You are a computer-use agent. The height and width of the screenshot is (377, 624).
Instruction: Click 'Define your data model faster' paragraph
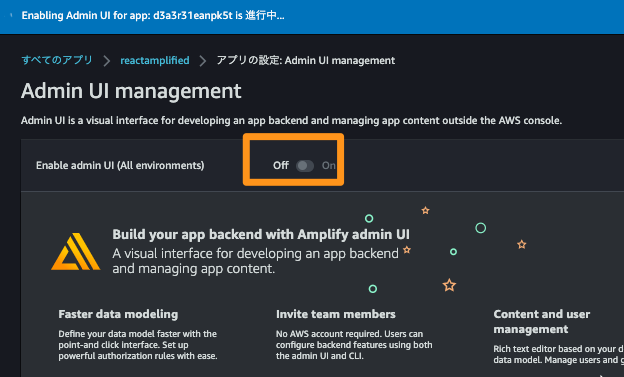pyautogui.click(x=138, y=345)
